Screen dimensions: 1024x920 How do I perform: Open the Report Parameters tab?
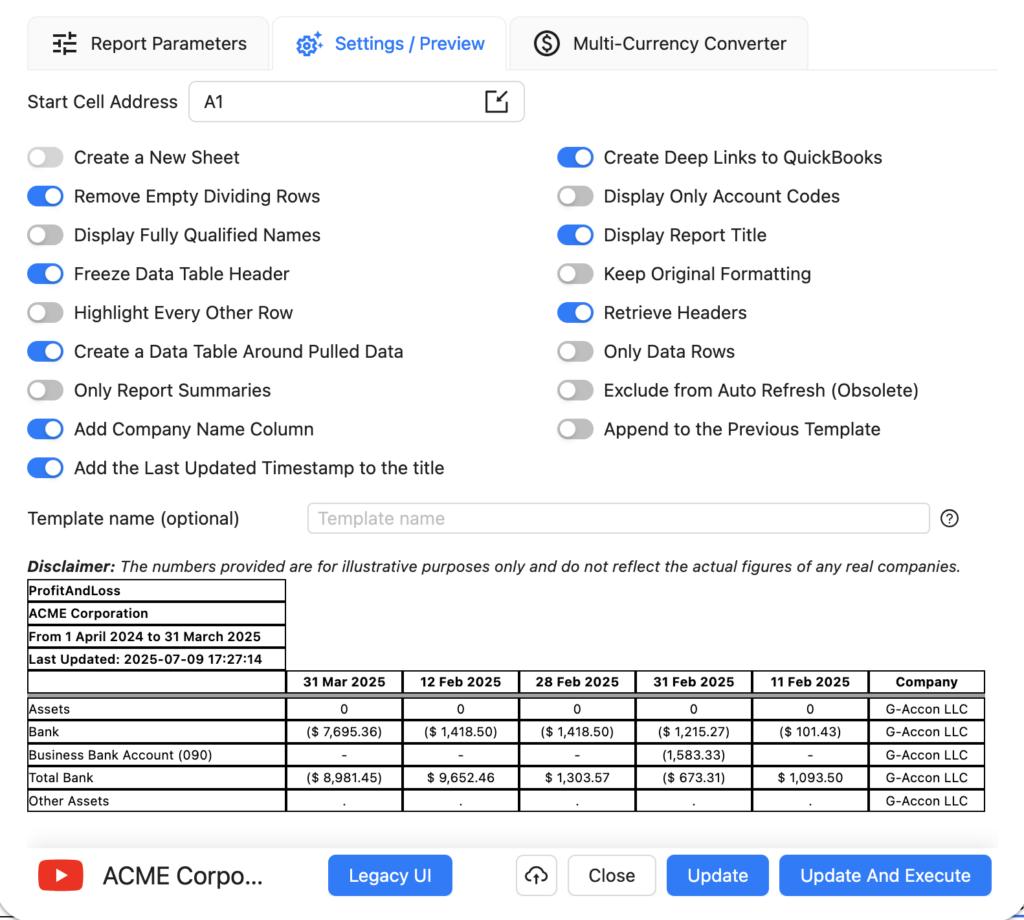pos(149,44)
